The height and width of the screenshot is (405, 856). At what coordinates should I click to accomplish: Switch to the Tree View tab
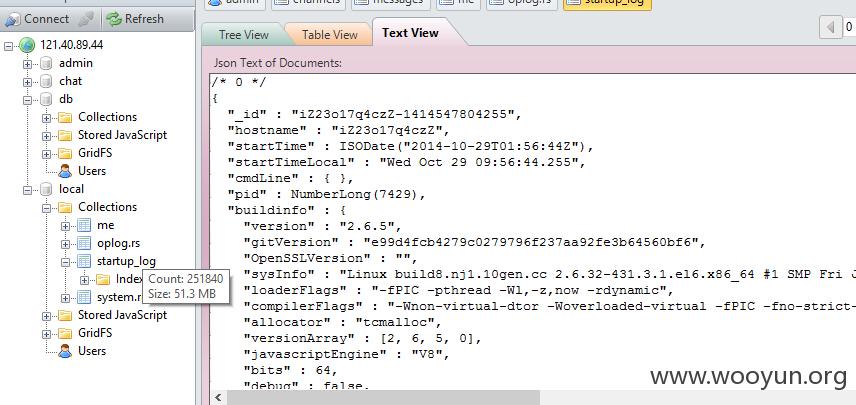tap(243, 35)
